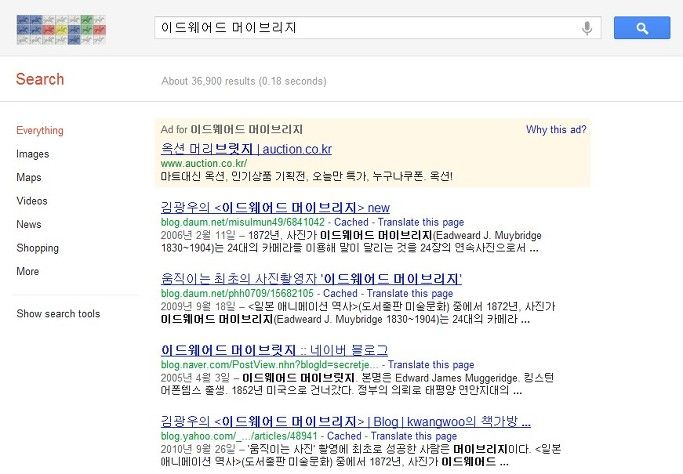Switch to News results
683x474 pixels.
[x=29, y=224]
